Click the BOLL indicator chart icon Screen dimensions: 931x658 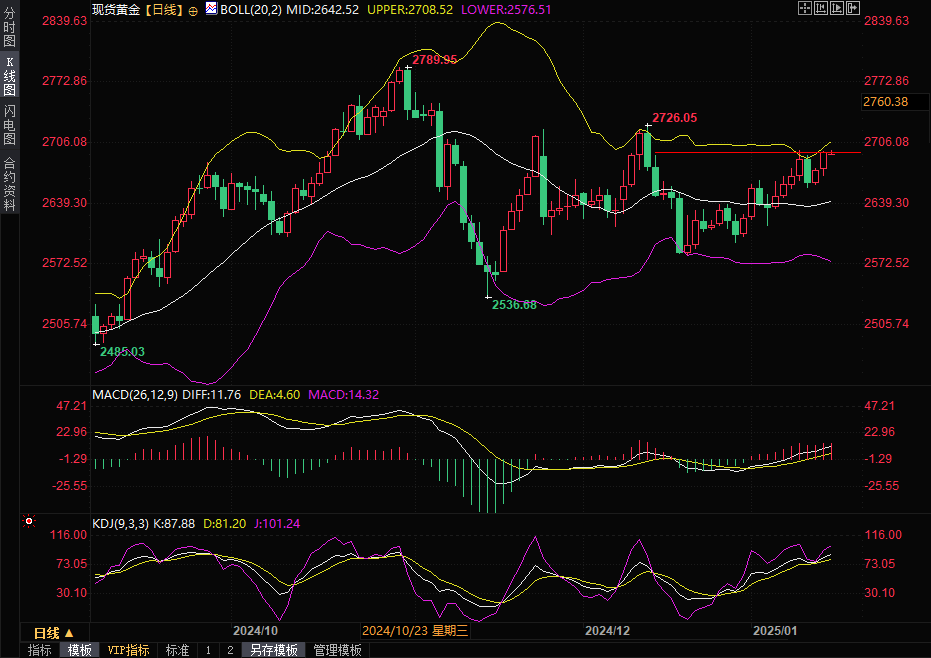[x=210, y=9]
